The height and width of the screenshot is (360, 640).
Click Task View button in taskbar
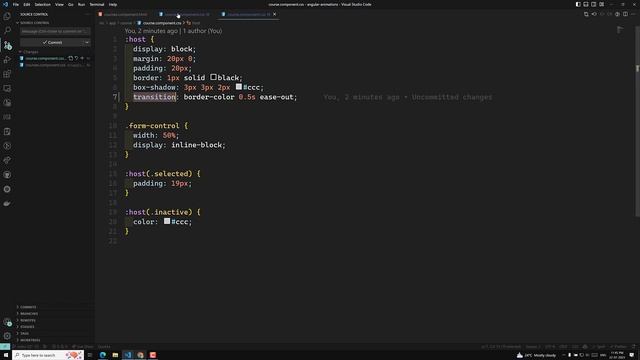point(90,355)
